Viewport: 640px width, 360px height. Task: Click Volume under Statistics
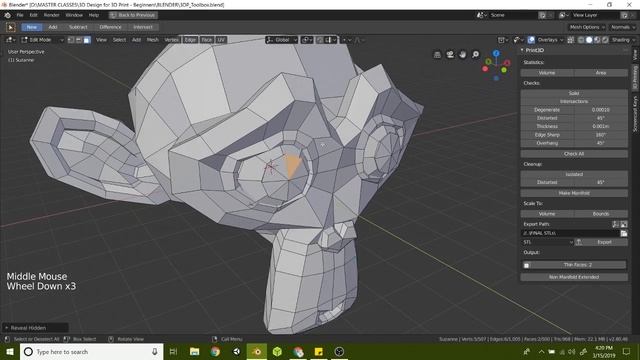(x=547, y=73)
